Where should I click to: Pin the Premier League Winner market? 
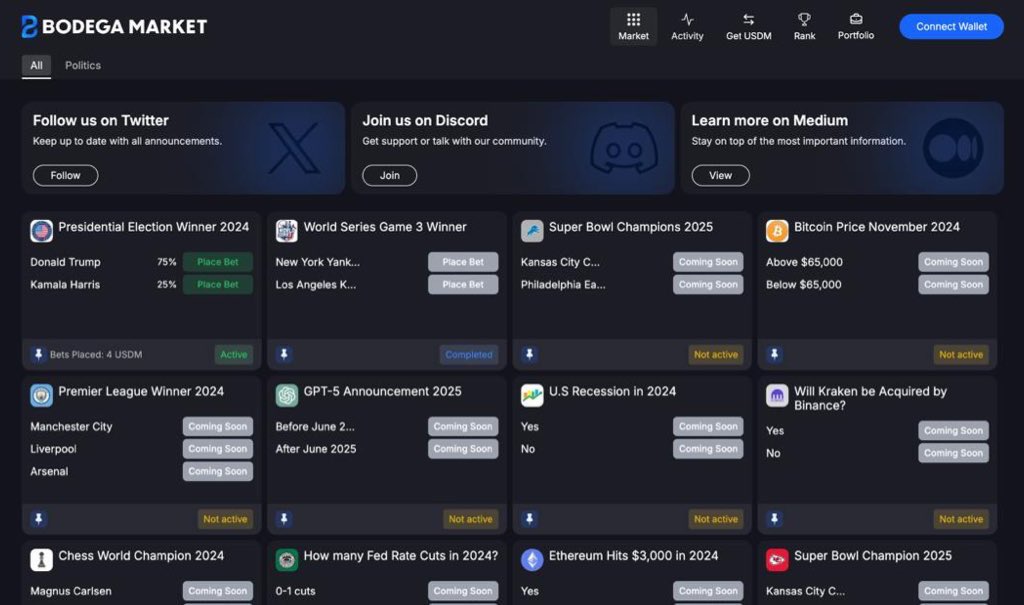click(39, 519)
